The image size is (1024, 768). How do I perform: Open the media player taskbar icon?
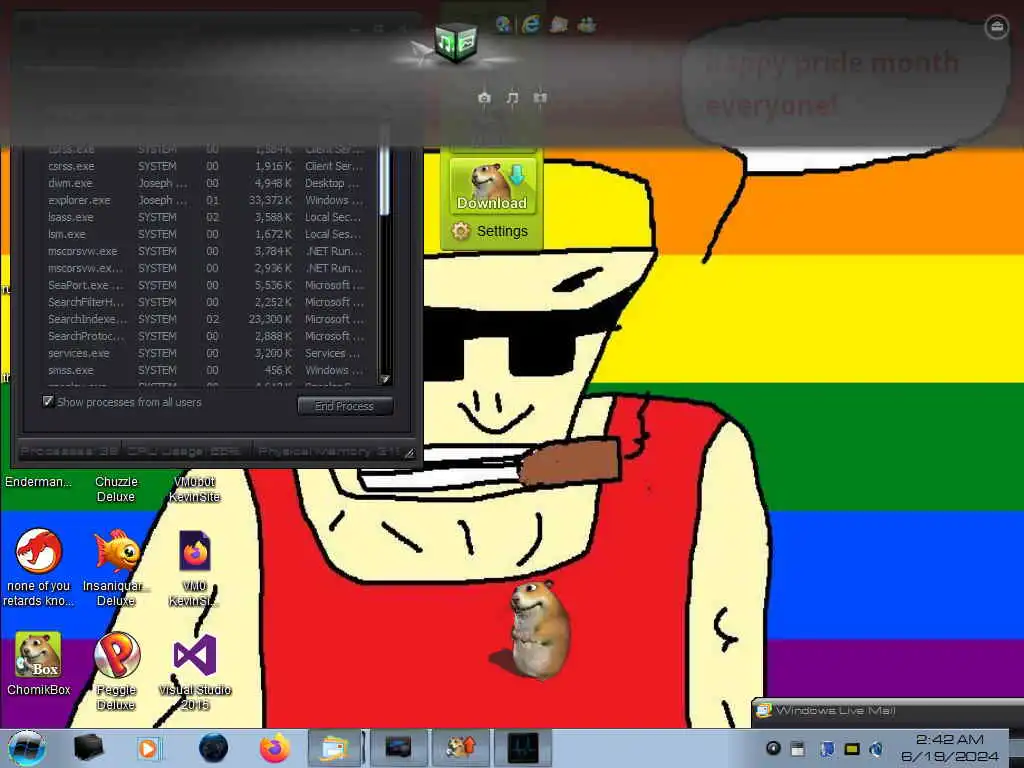click(x=148, y=748)
